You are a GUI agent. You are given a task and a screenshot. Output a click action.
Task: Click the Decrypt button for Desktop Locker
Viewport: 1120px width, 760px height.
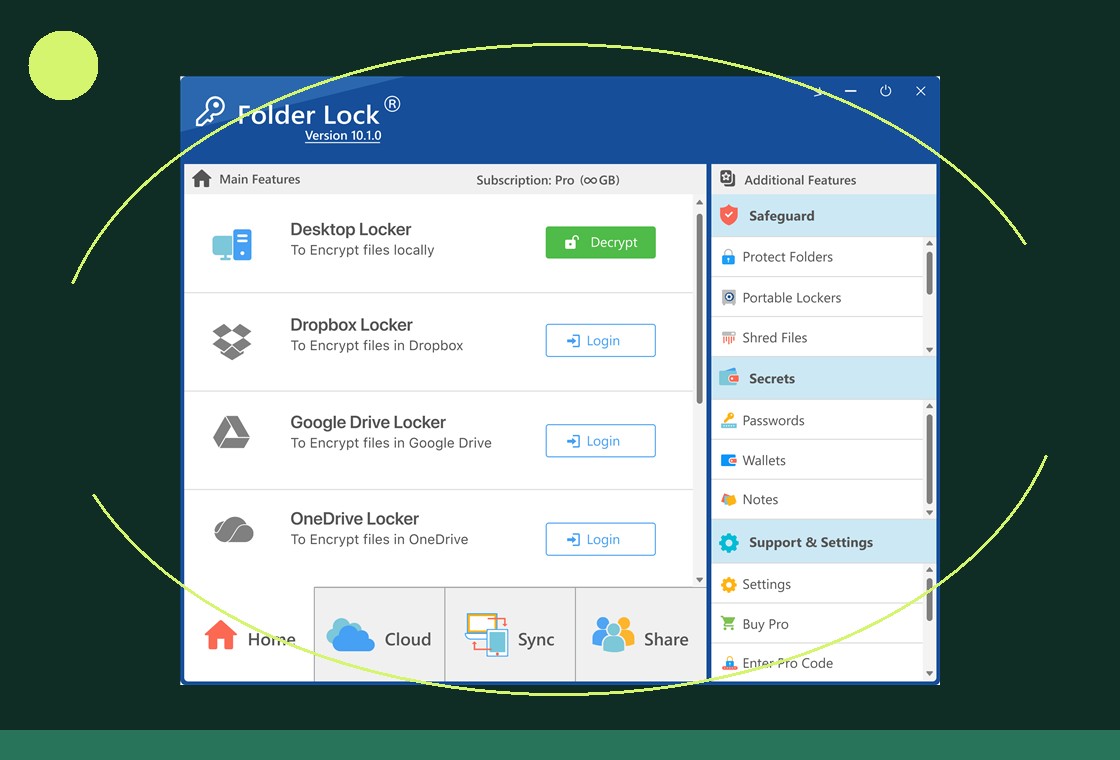[x=600, y=242]
